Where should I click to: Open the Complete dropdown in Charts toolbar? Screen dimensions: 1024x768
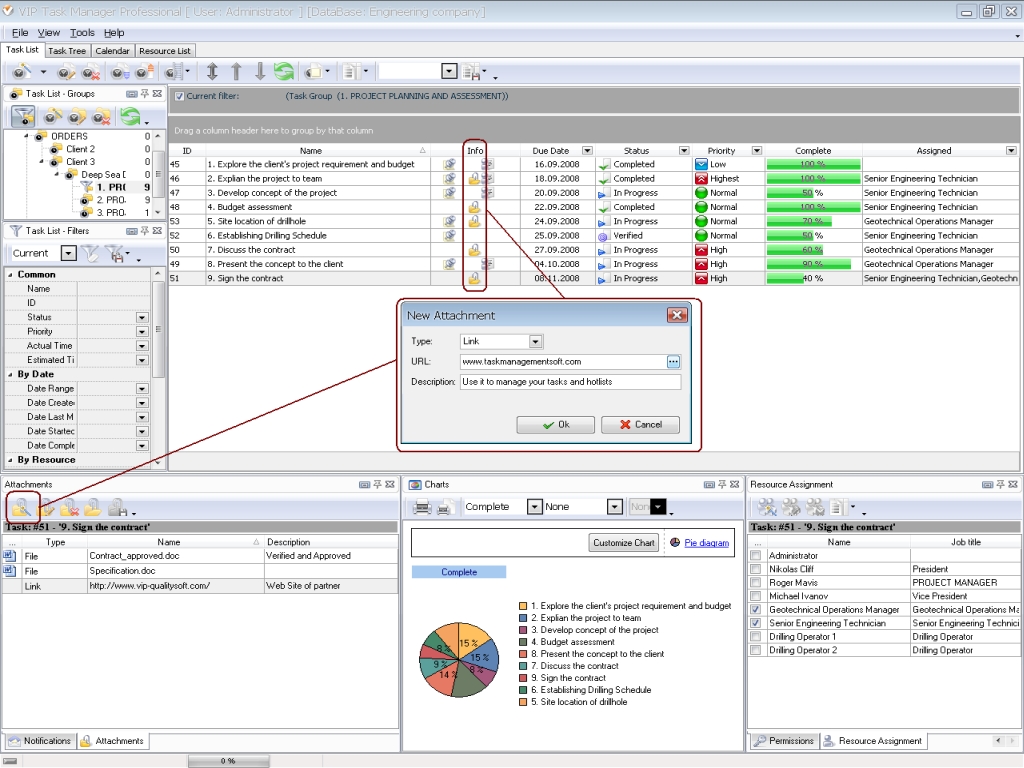[x=535, y=507]
